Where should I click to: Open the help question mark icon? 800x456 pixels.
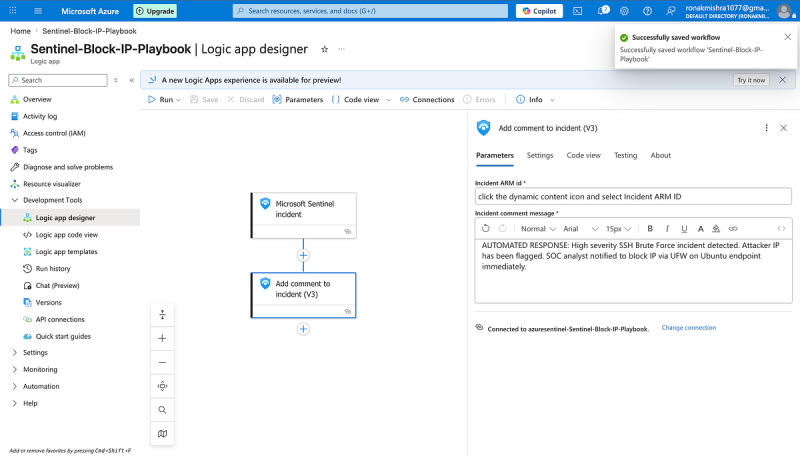click(647, 11)
